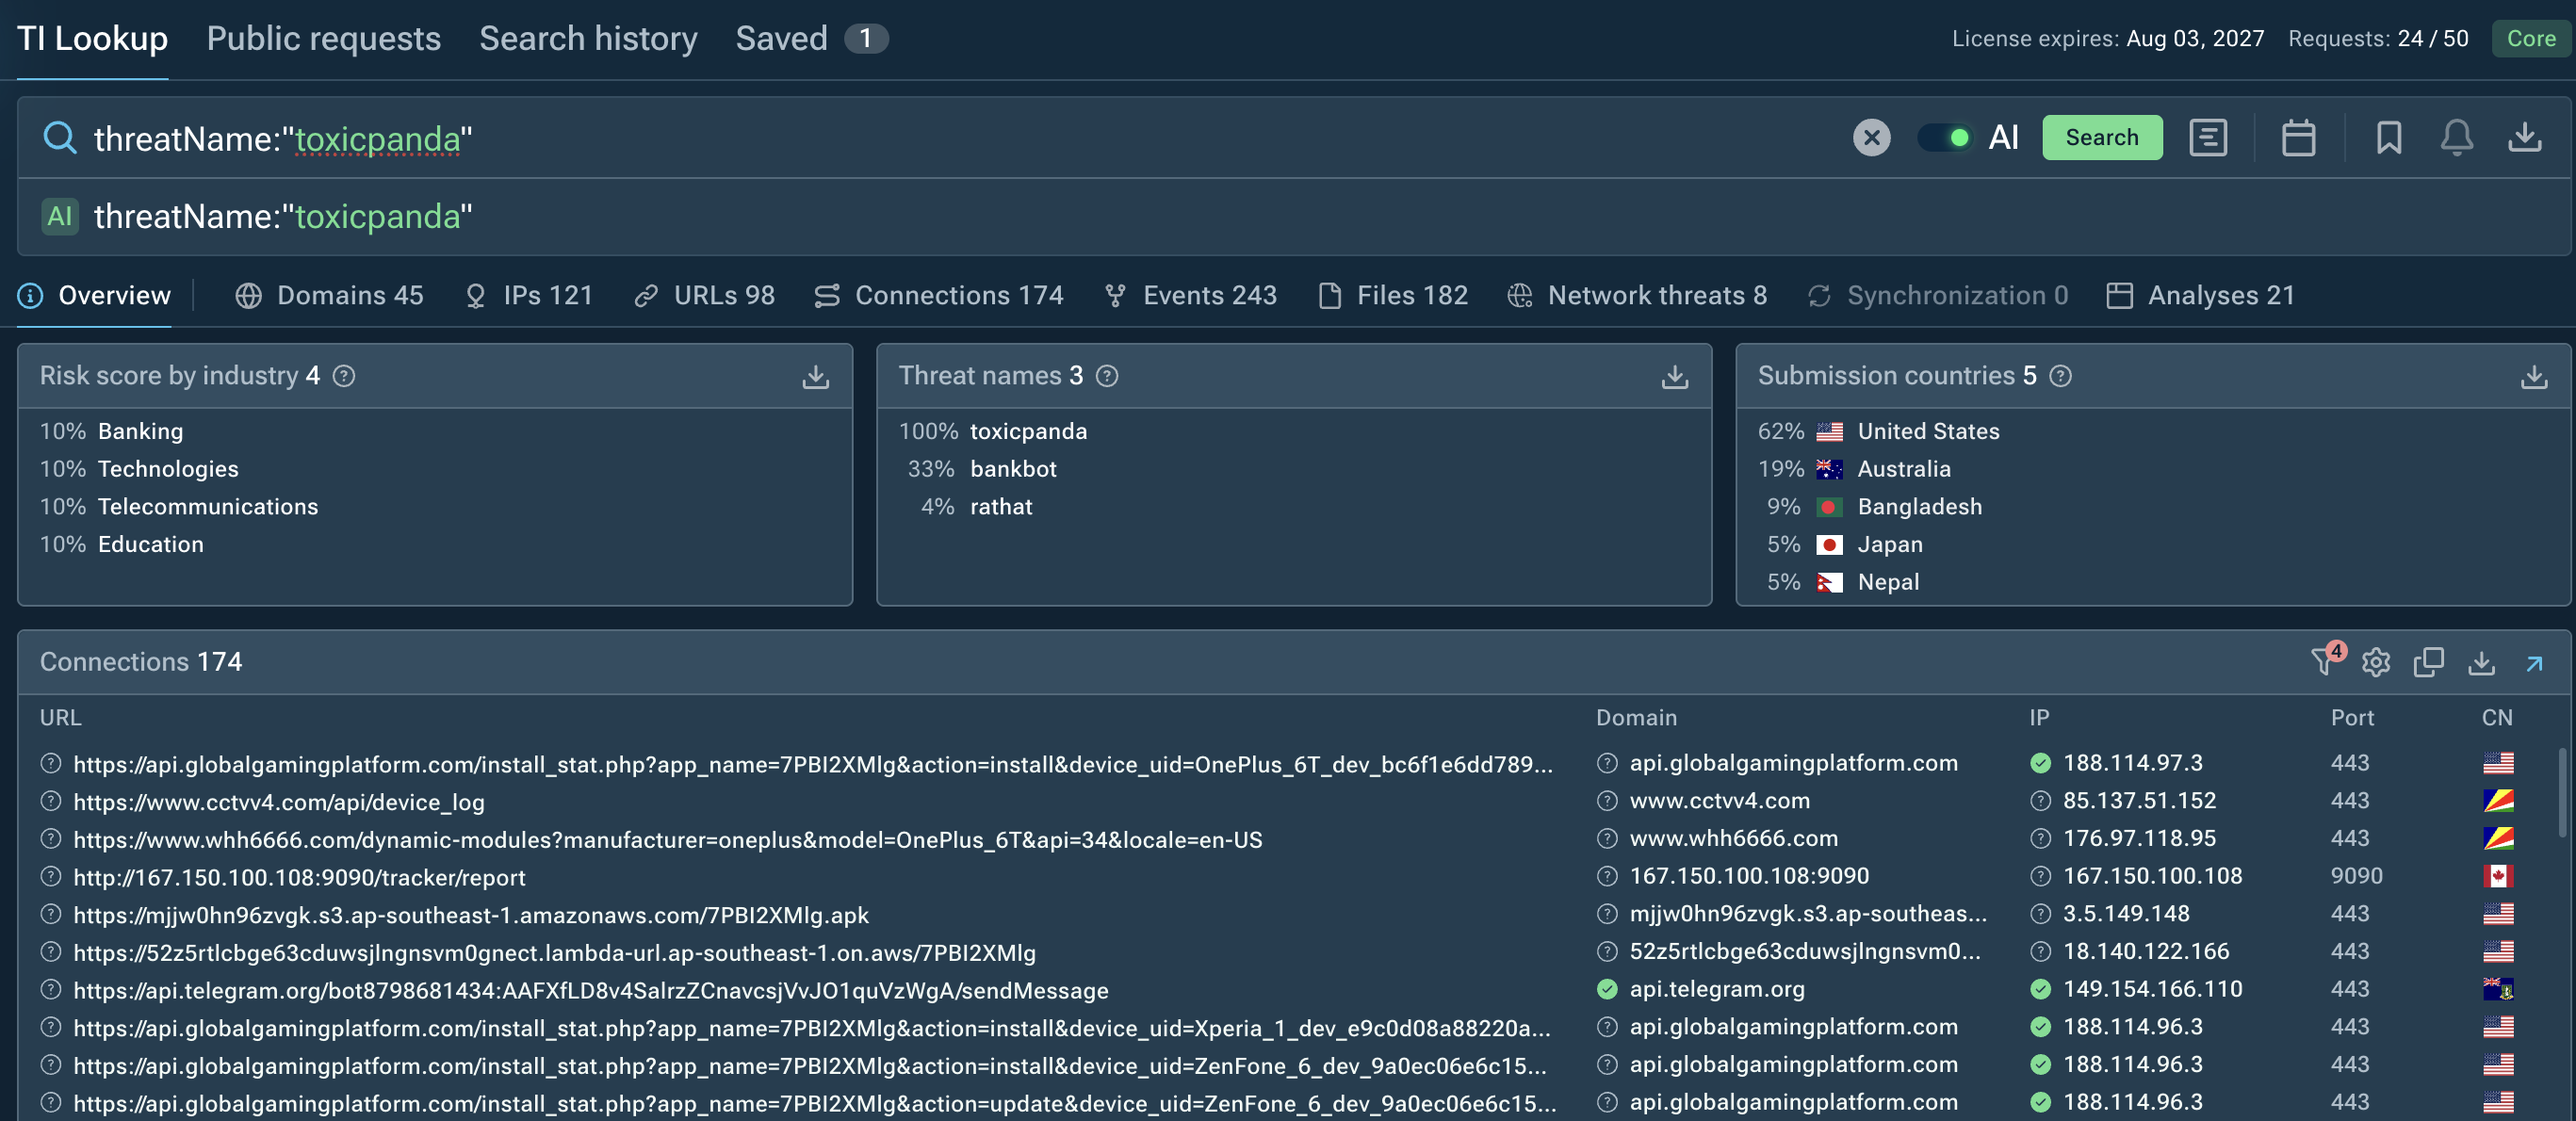Click the notification bell icon
Image resolution: width=2576 pixels, height=1121 pixels.
(2456, 137)
